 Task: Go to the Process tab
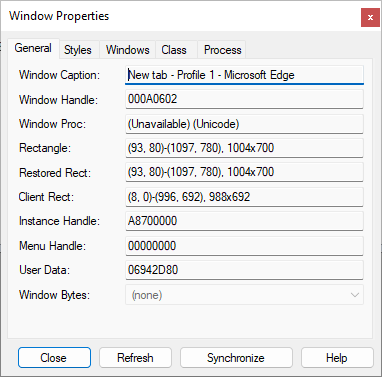(x=222, y=50)
